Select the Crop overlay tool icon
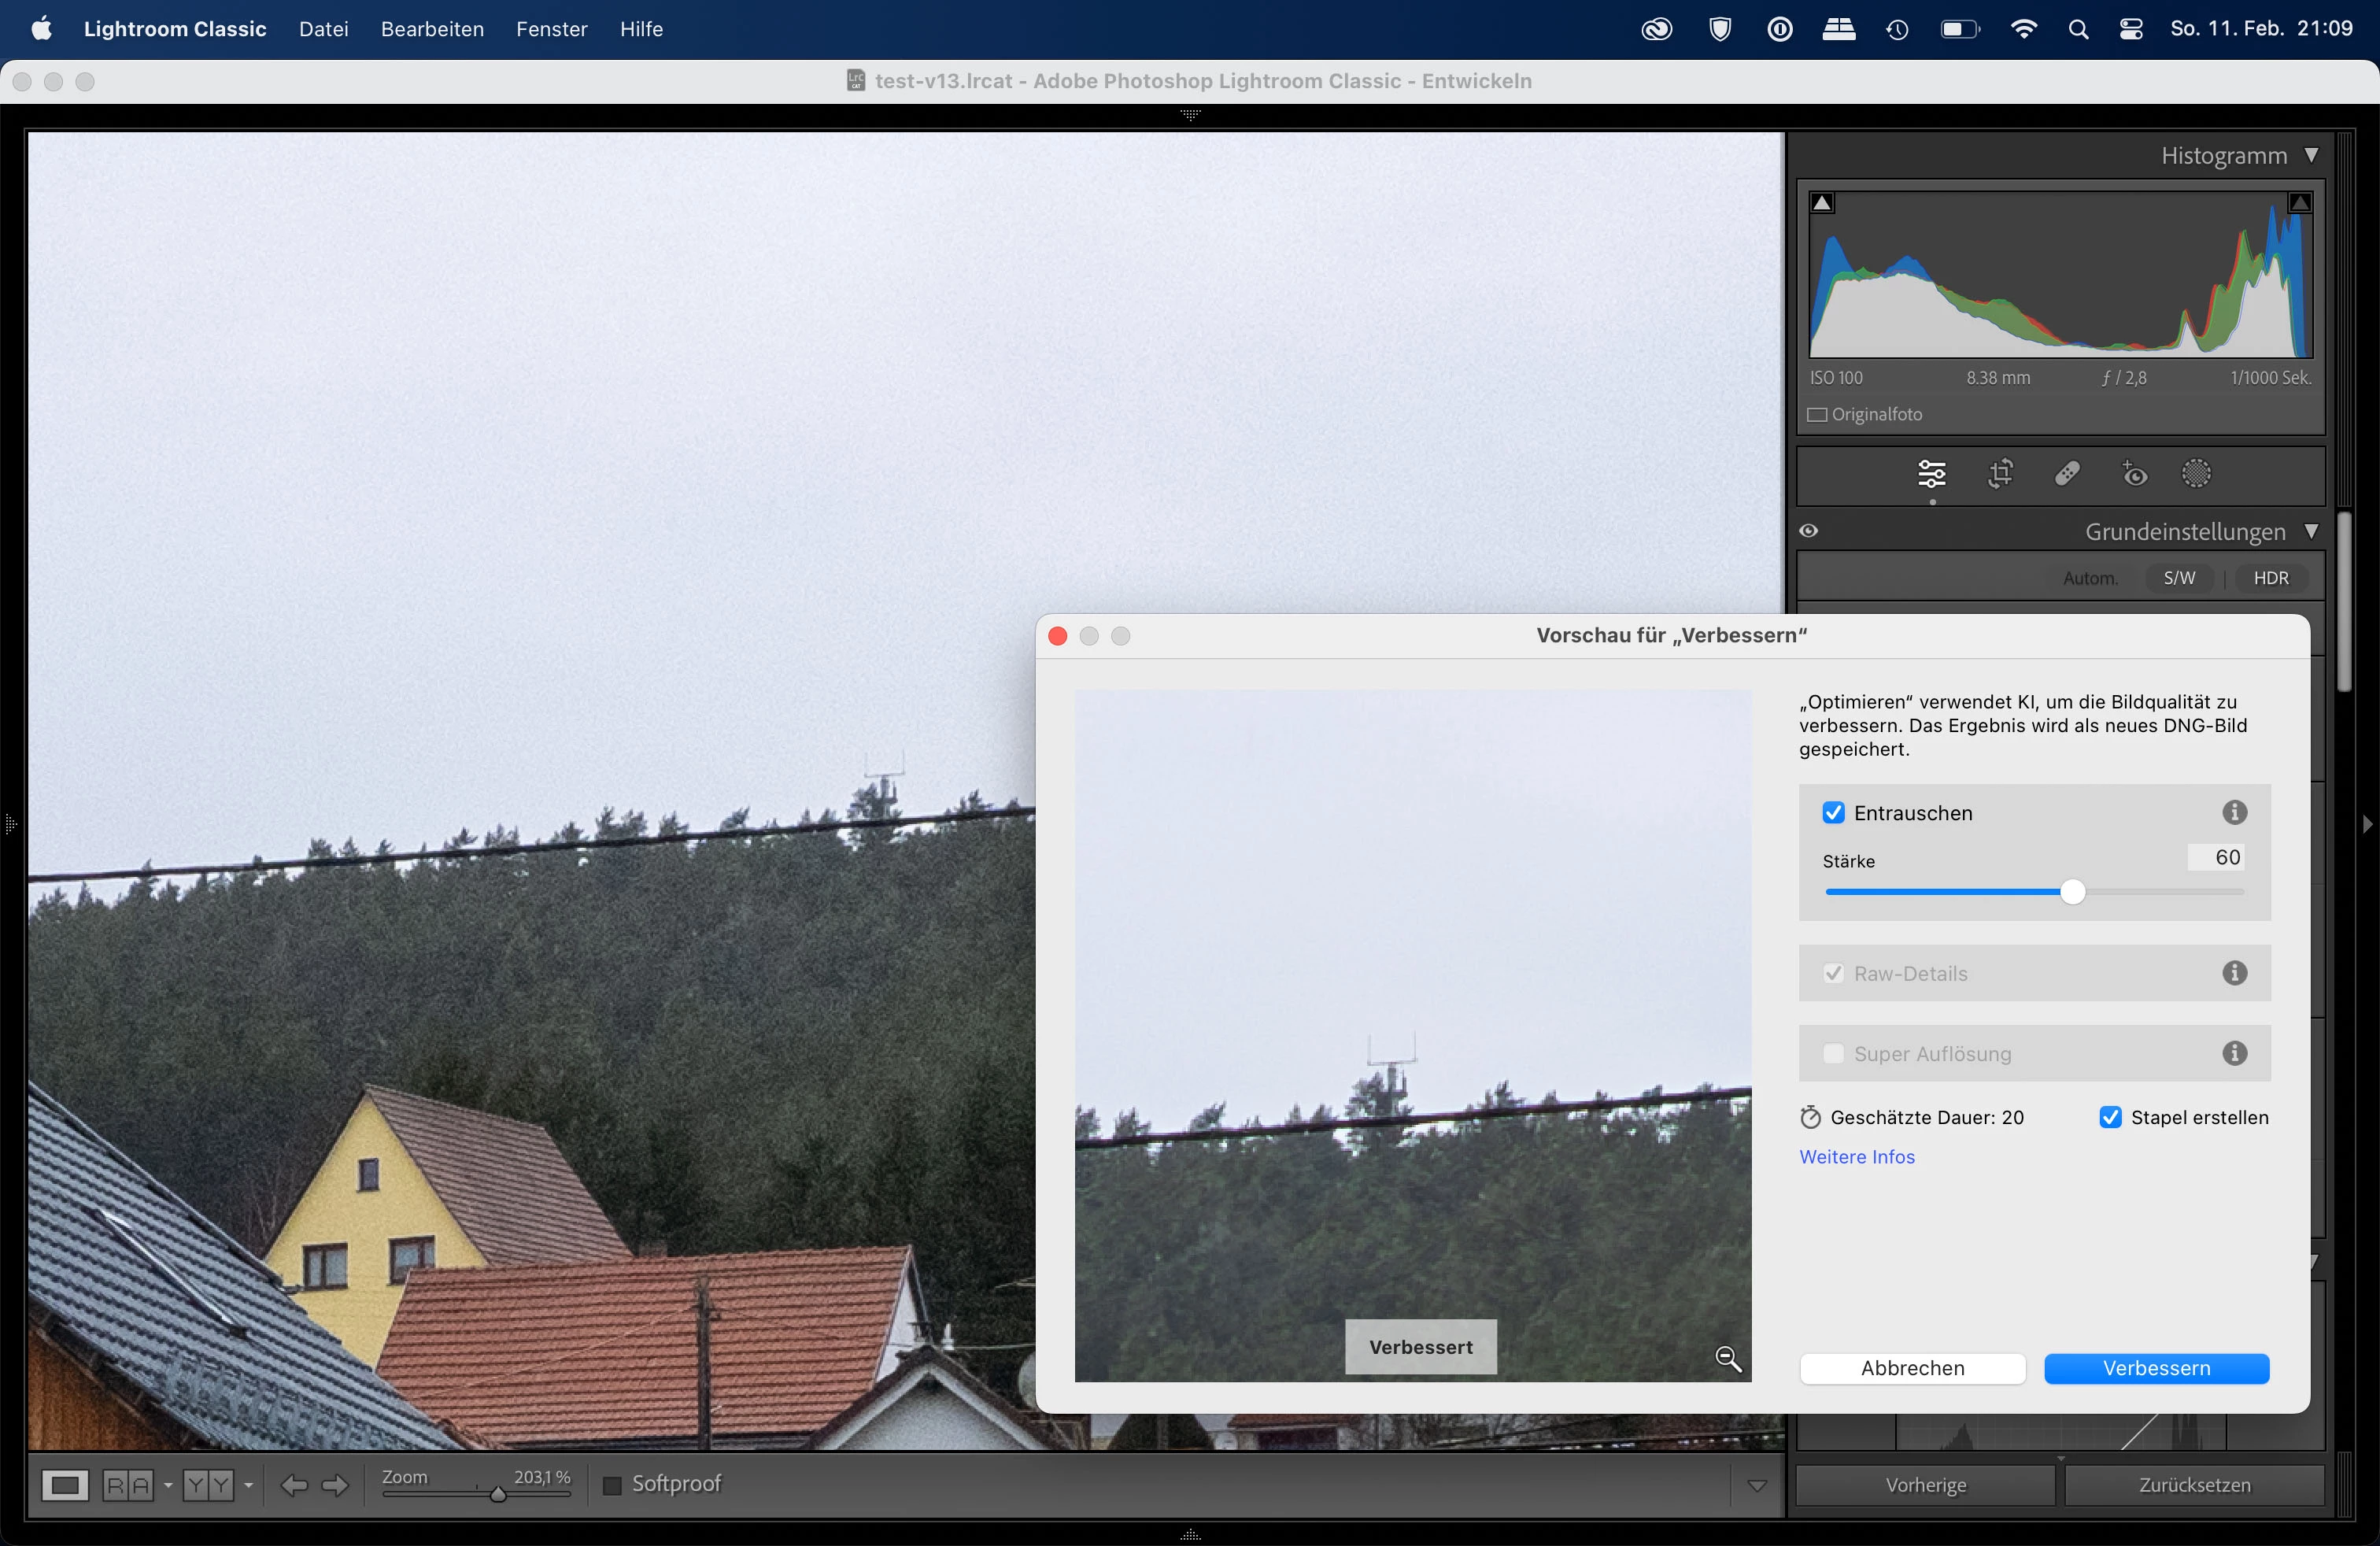 (2000, 474)
